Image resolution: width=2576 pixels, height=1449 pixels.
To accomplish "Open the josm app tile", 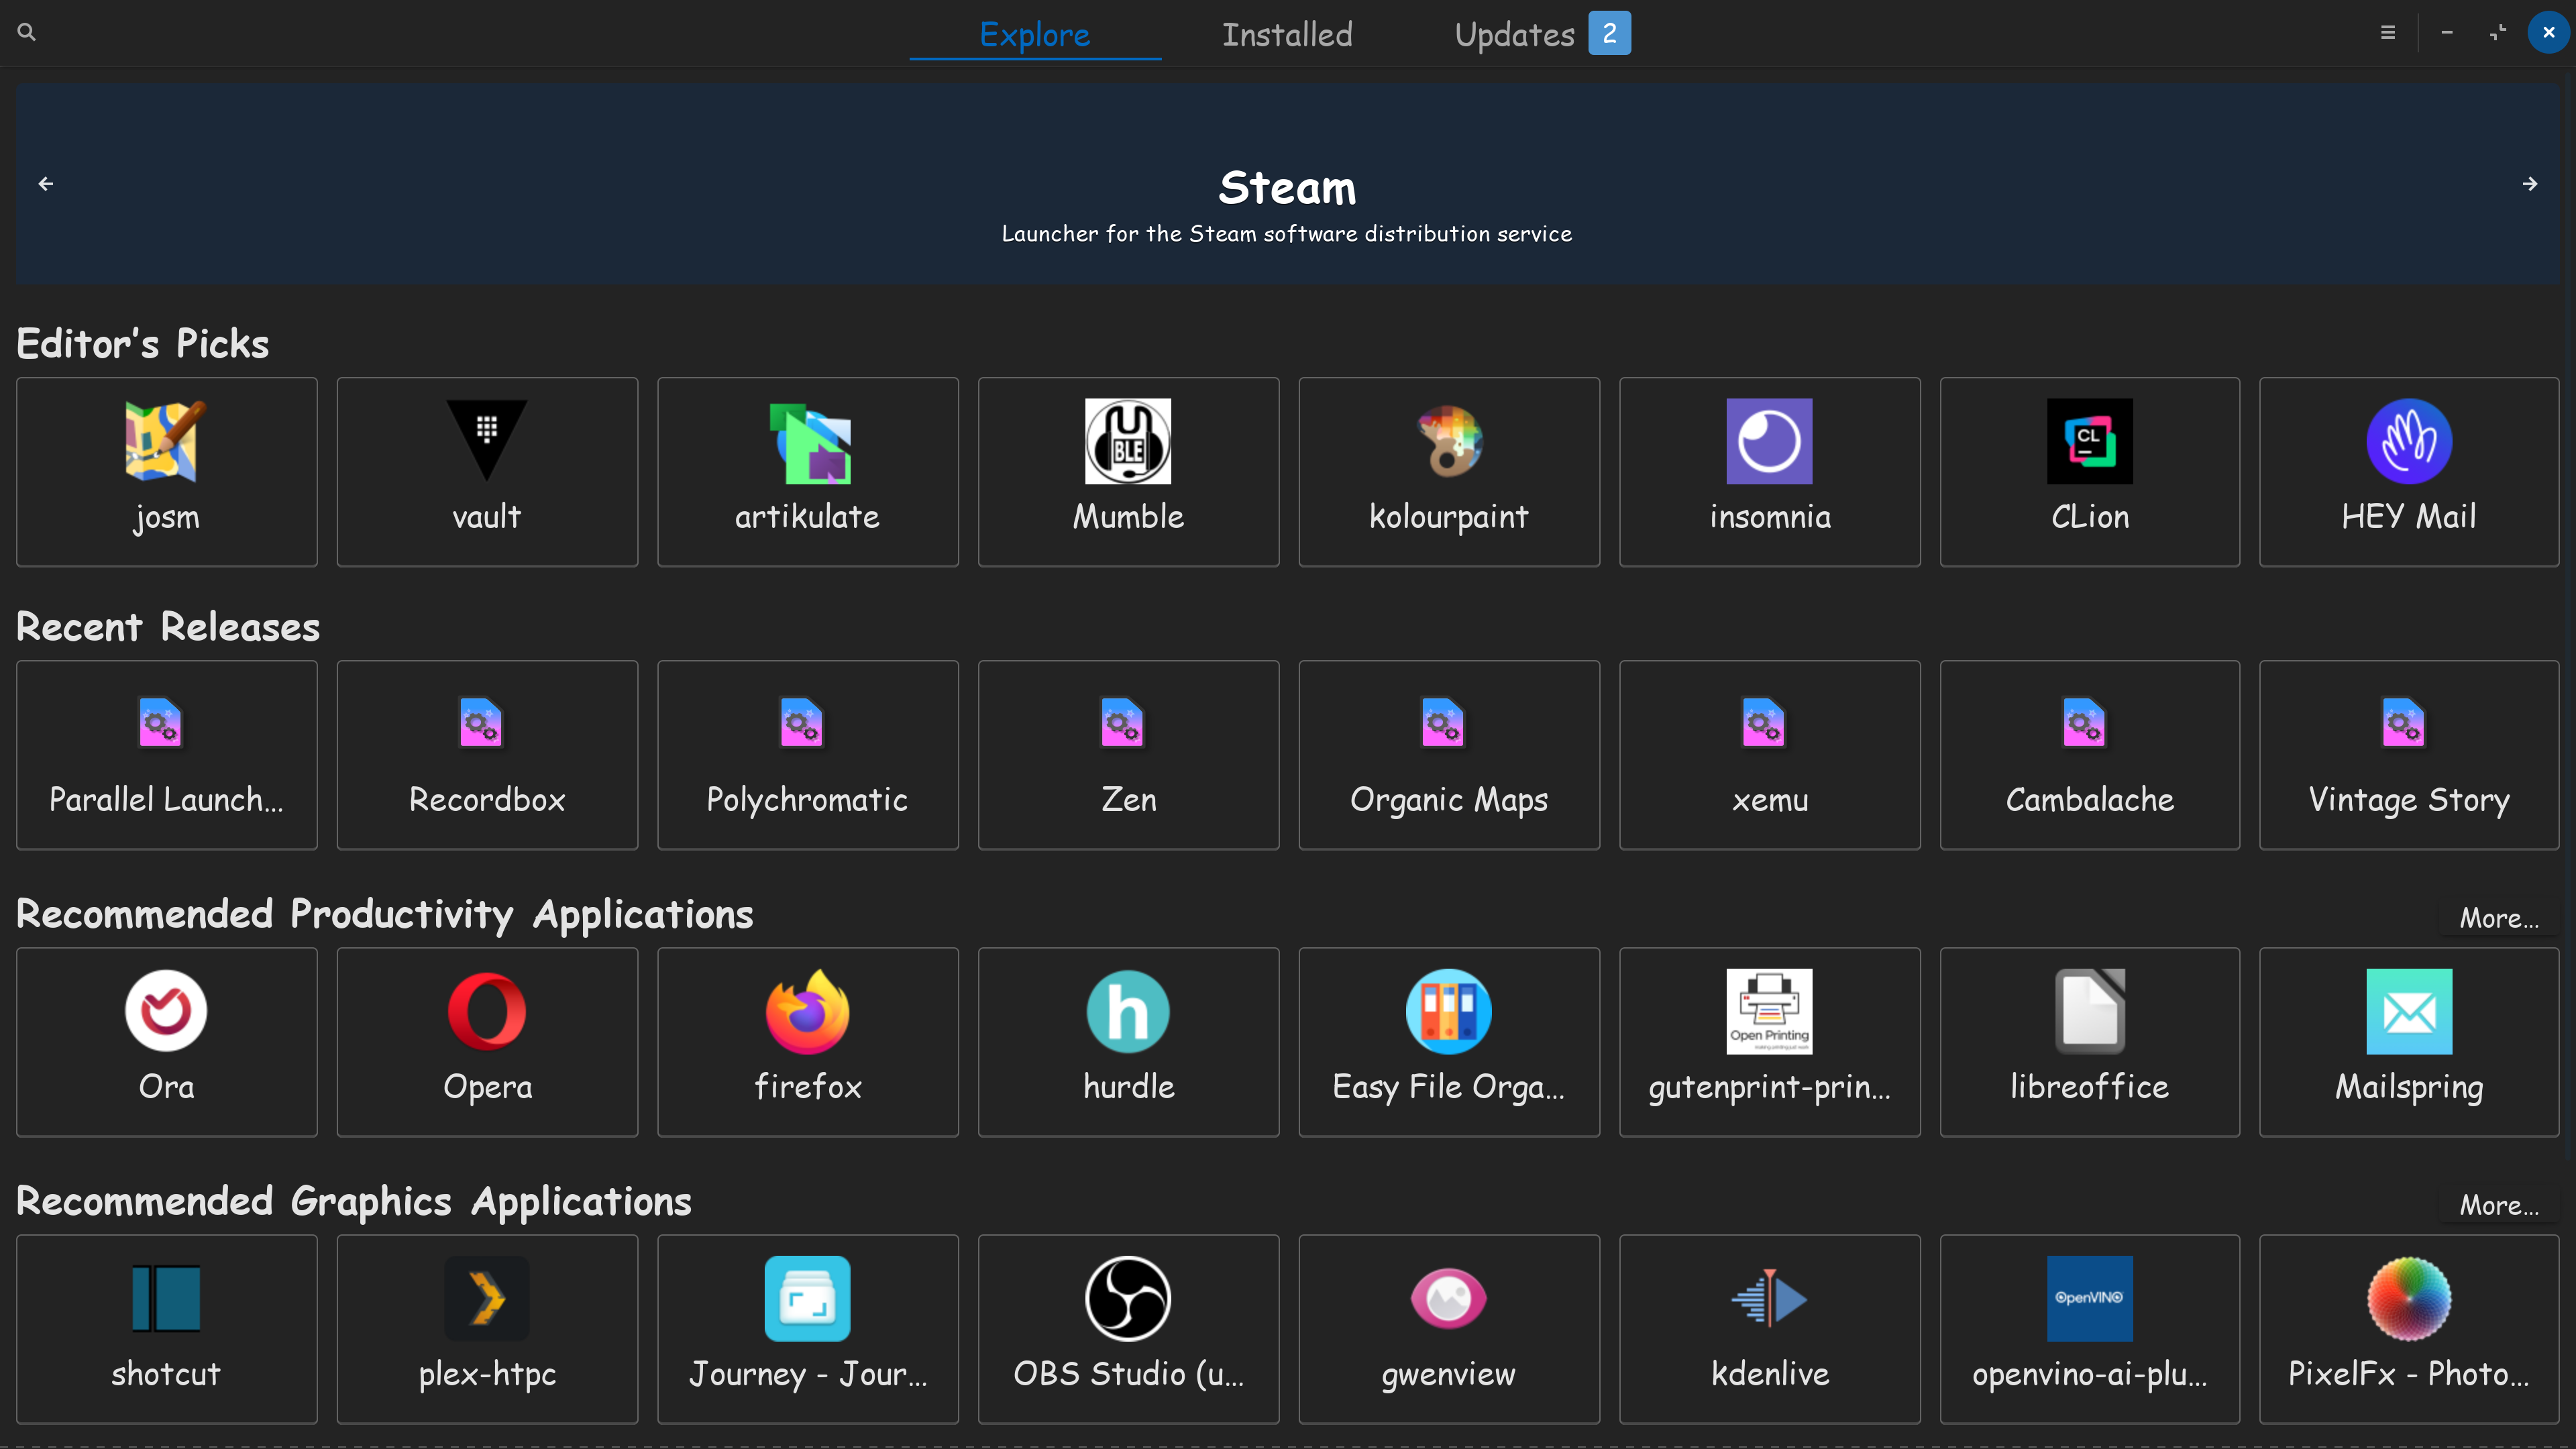I will 166,471.
